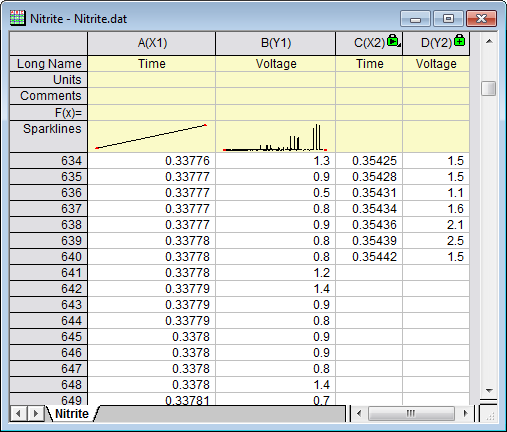Click the Units cell of column A
The width and height of the screenshot is (507, 432).
[152, 80]
